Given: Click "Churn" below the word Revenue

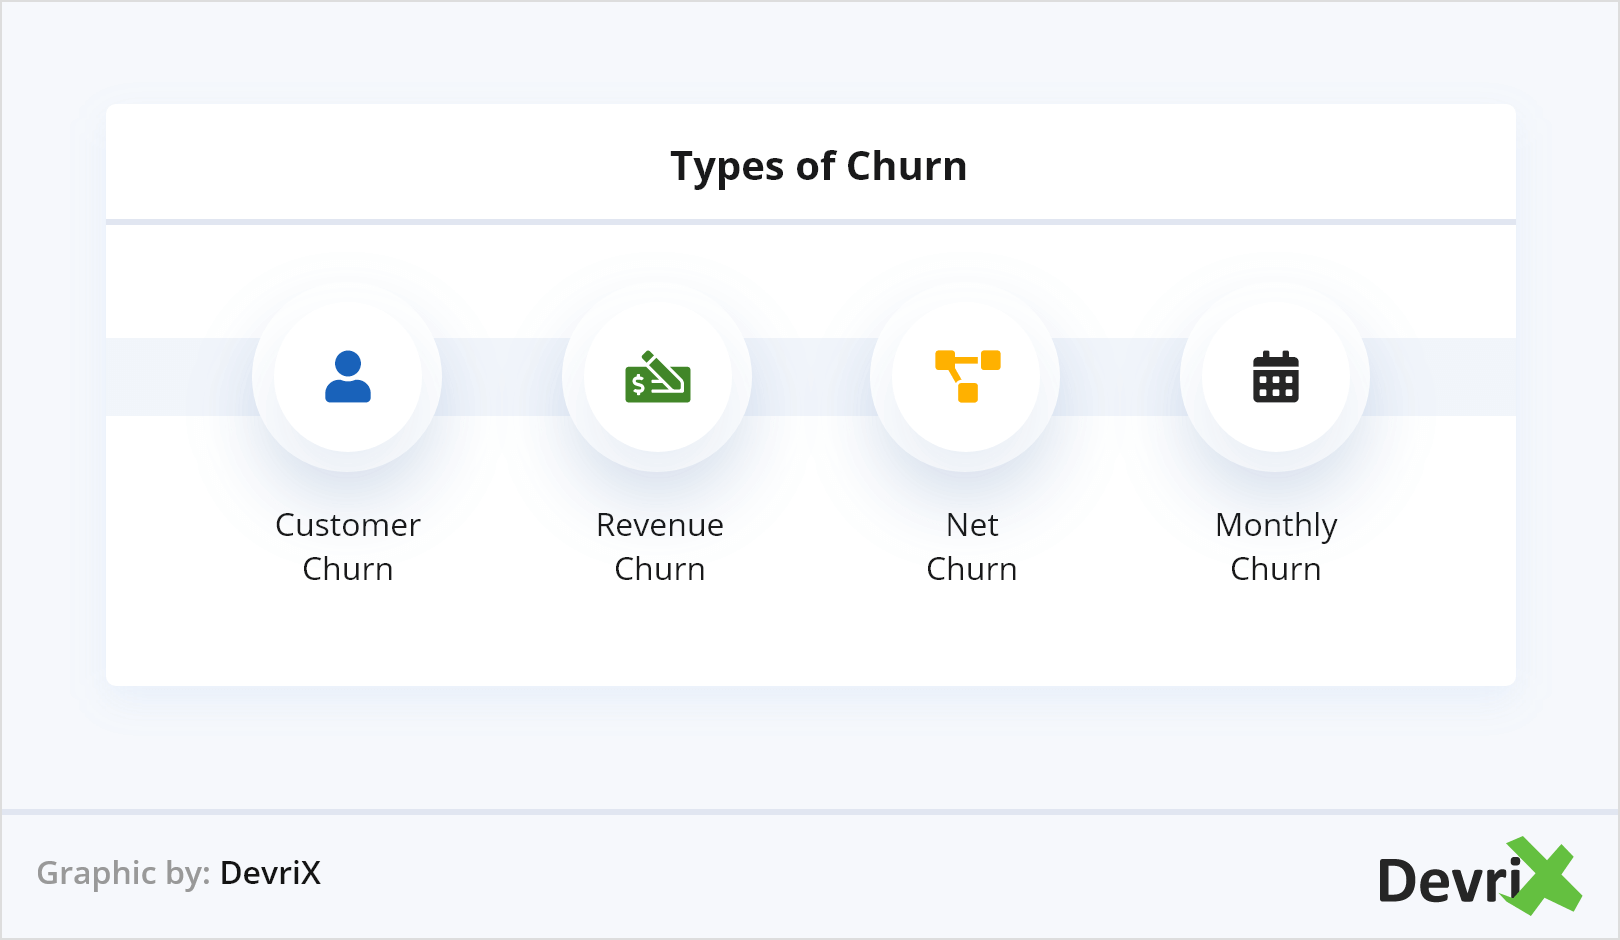Looking at the screenshot, I should [659, 569].
